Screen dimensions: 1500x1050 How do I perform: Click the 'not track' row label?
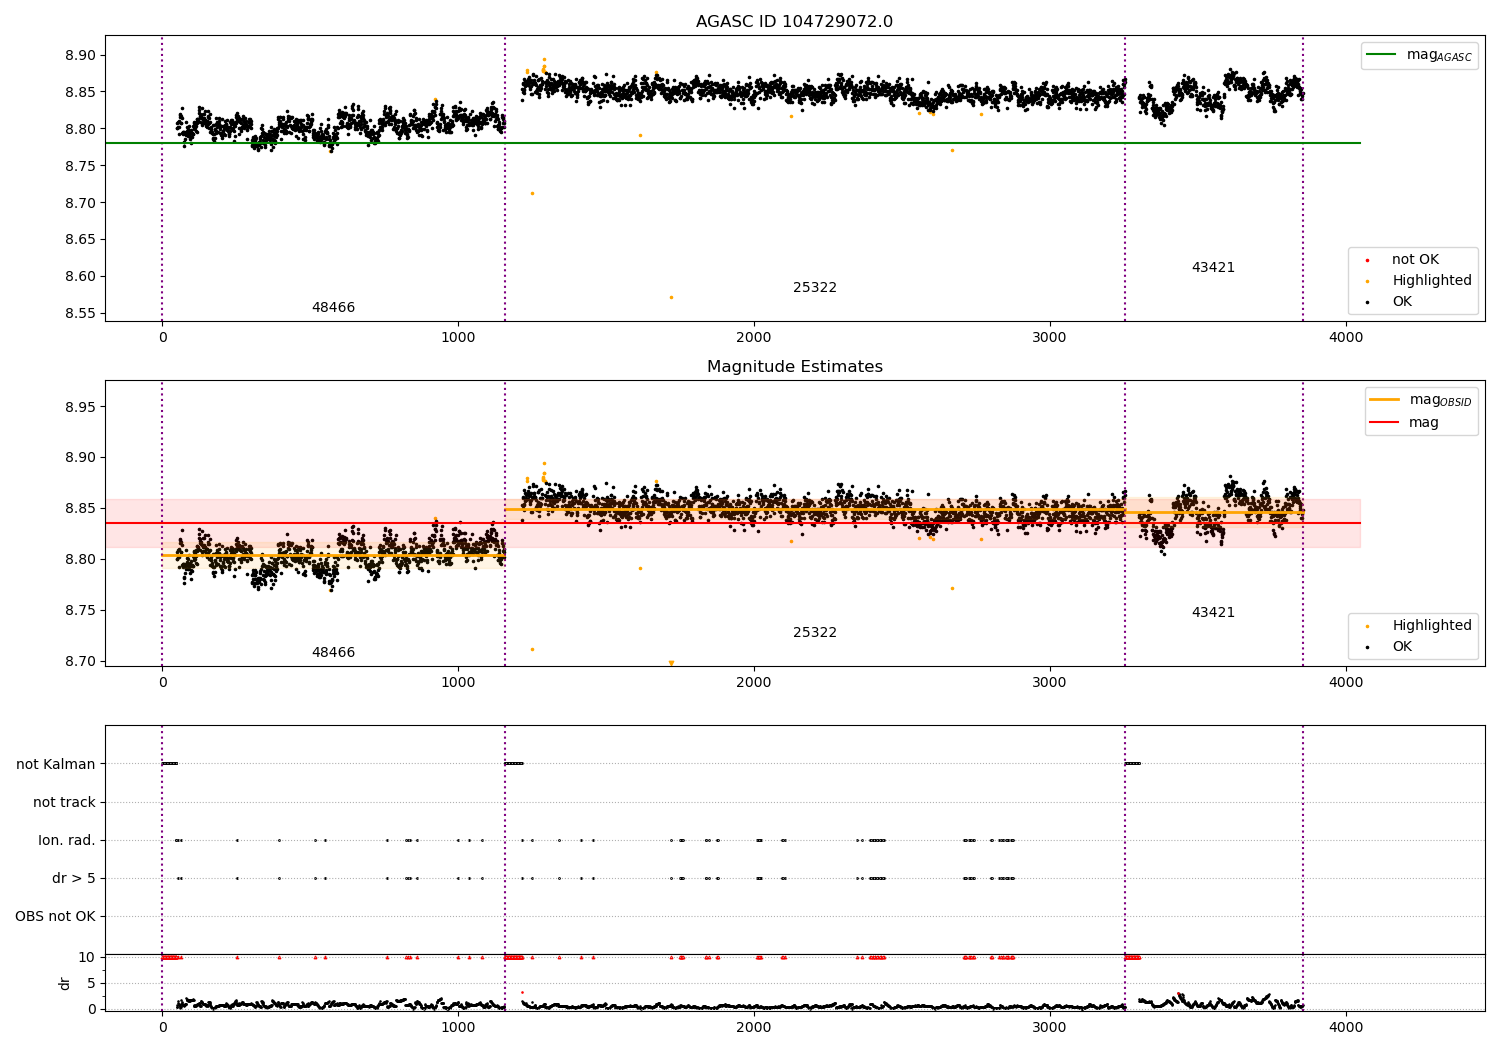coord(64,803)
